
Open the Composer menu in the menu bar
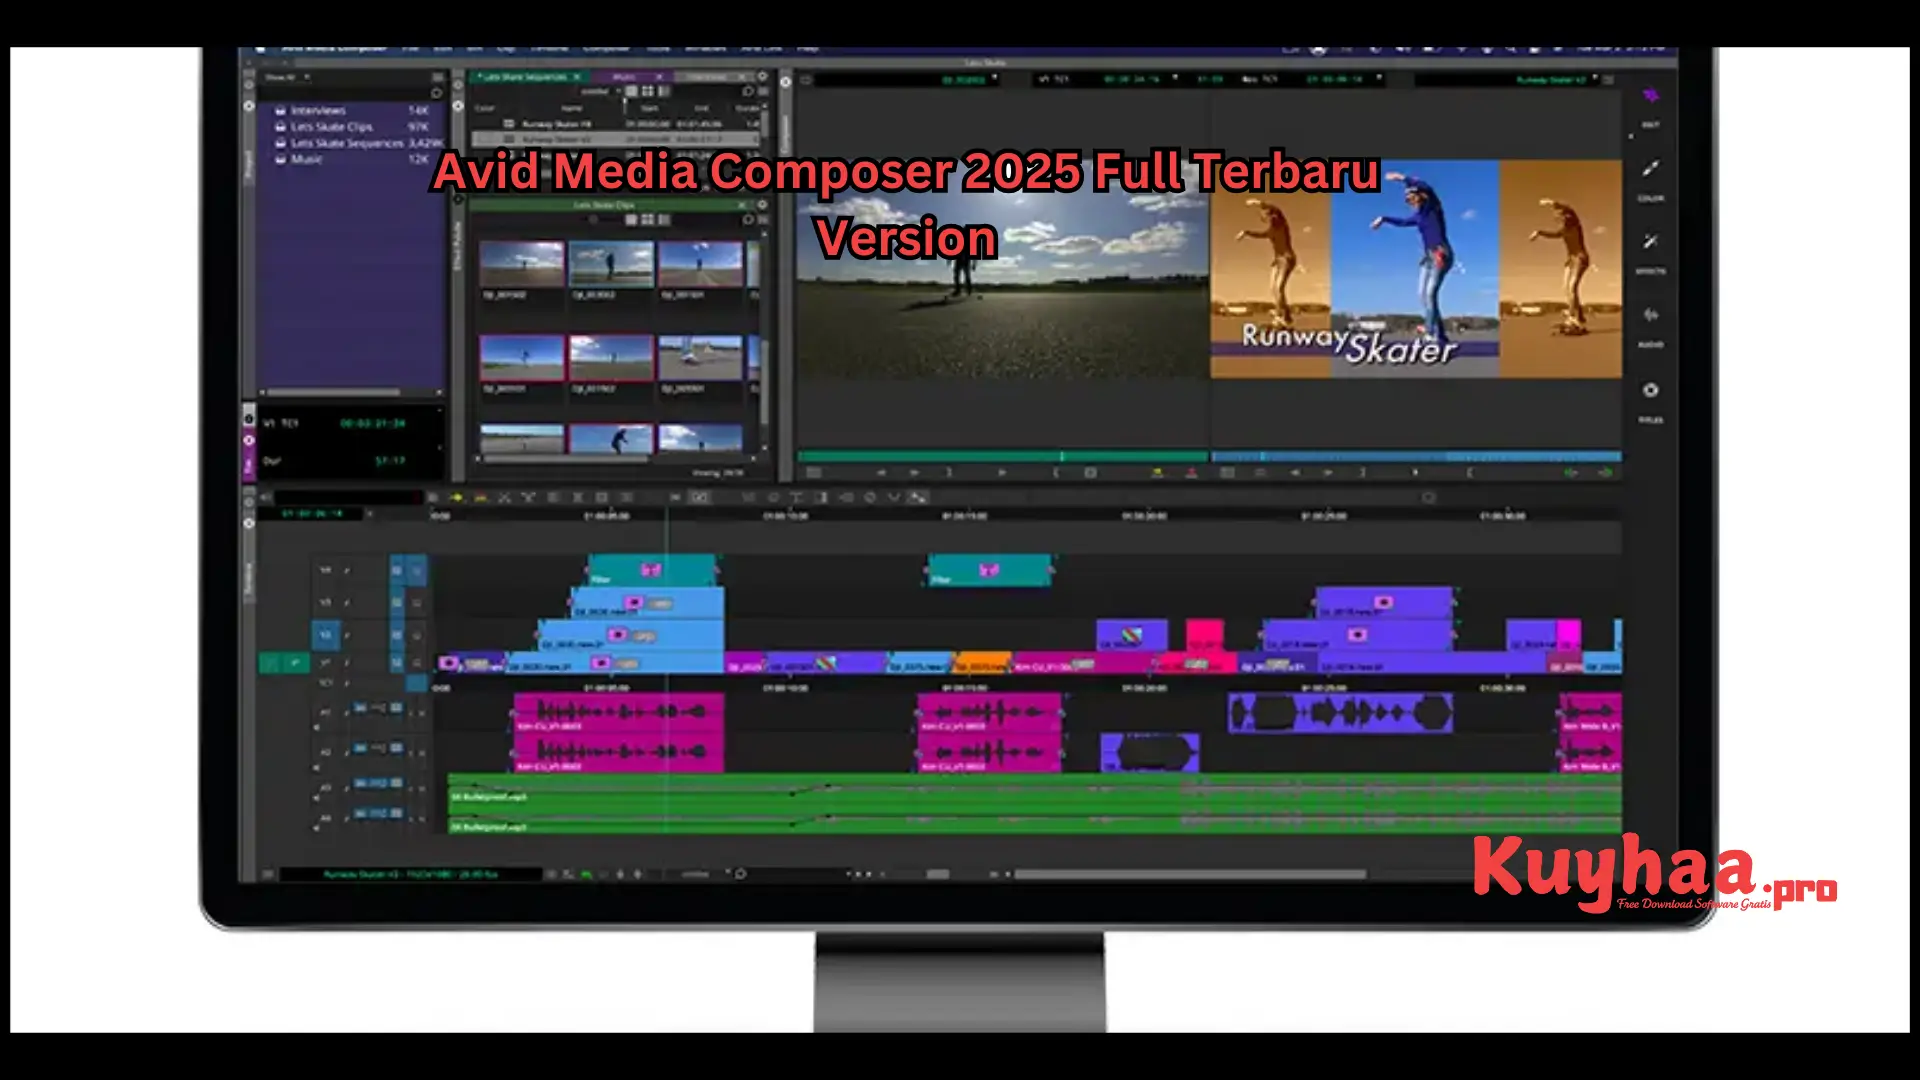(607, 49)
